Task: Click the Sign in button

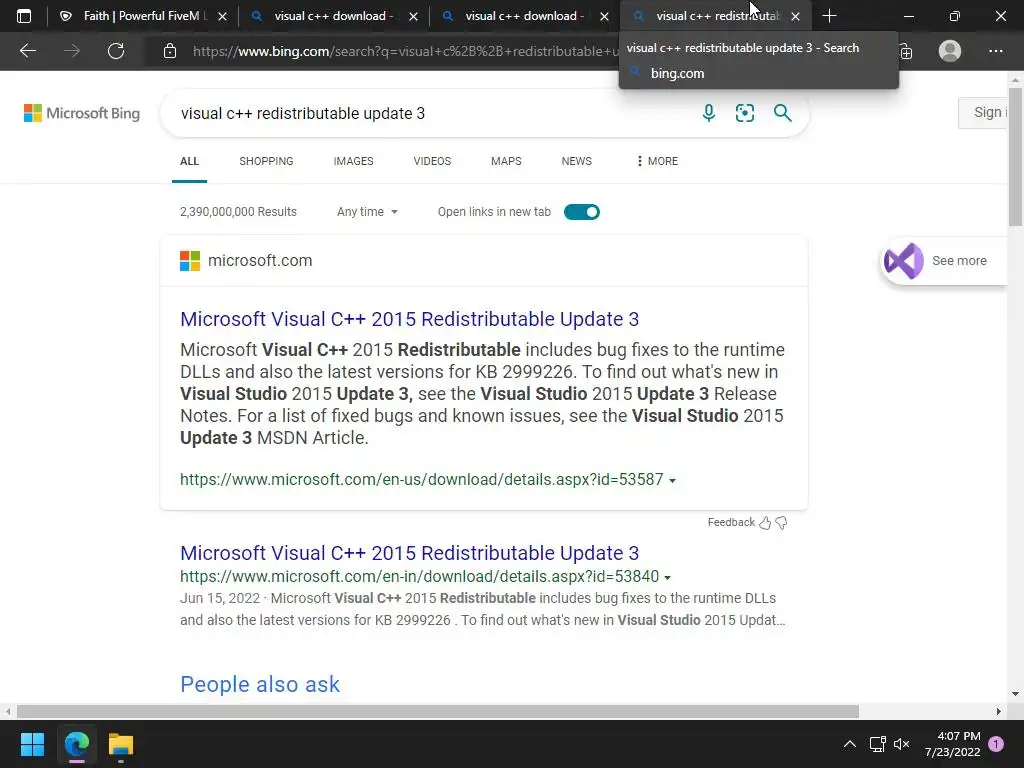Action: (x=985, y=112)
